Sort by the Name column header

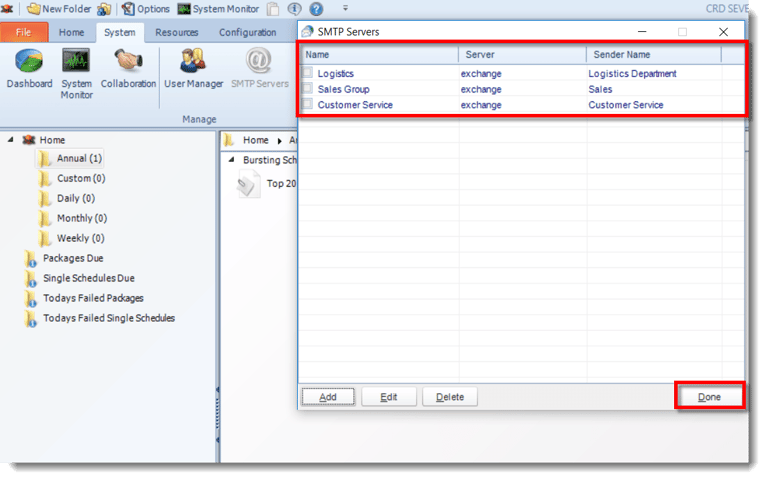click(x=379, y=55)
